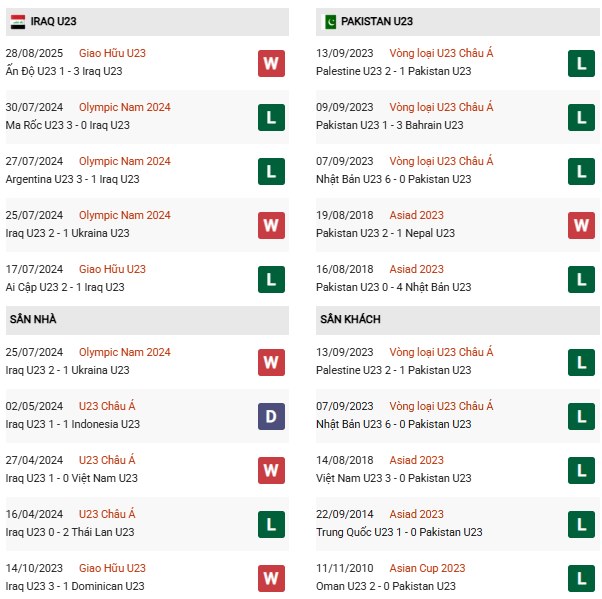Click L badge for Palestine match on 13/09/2023
Viewport: 602px width, 599px height.
(582, 63)
